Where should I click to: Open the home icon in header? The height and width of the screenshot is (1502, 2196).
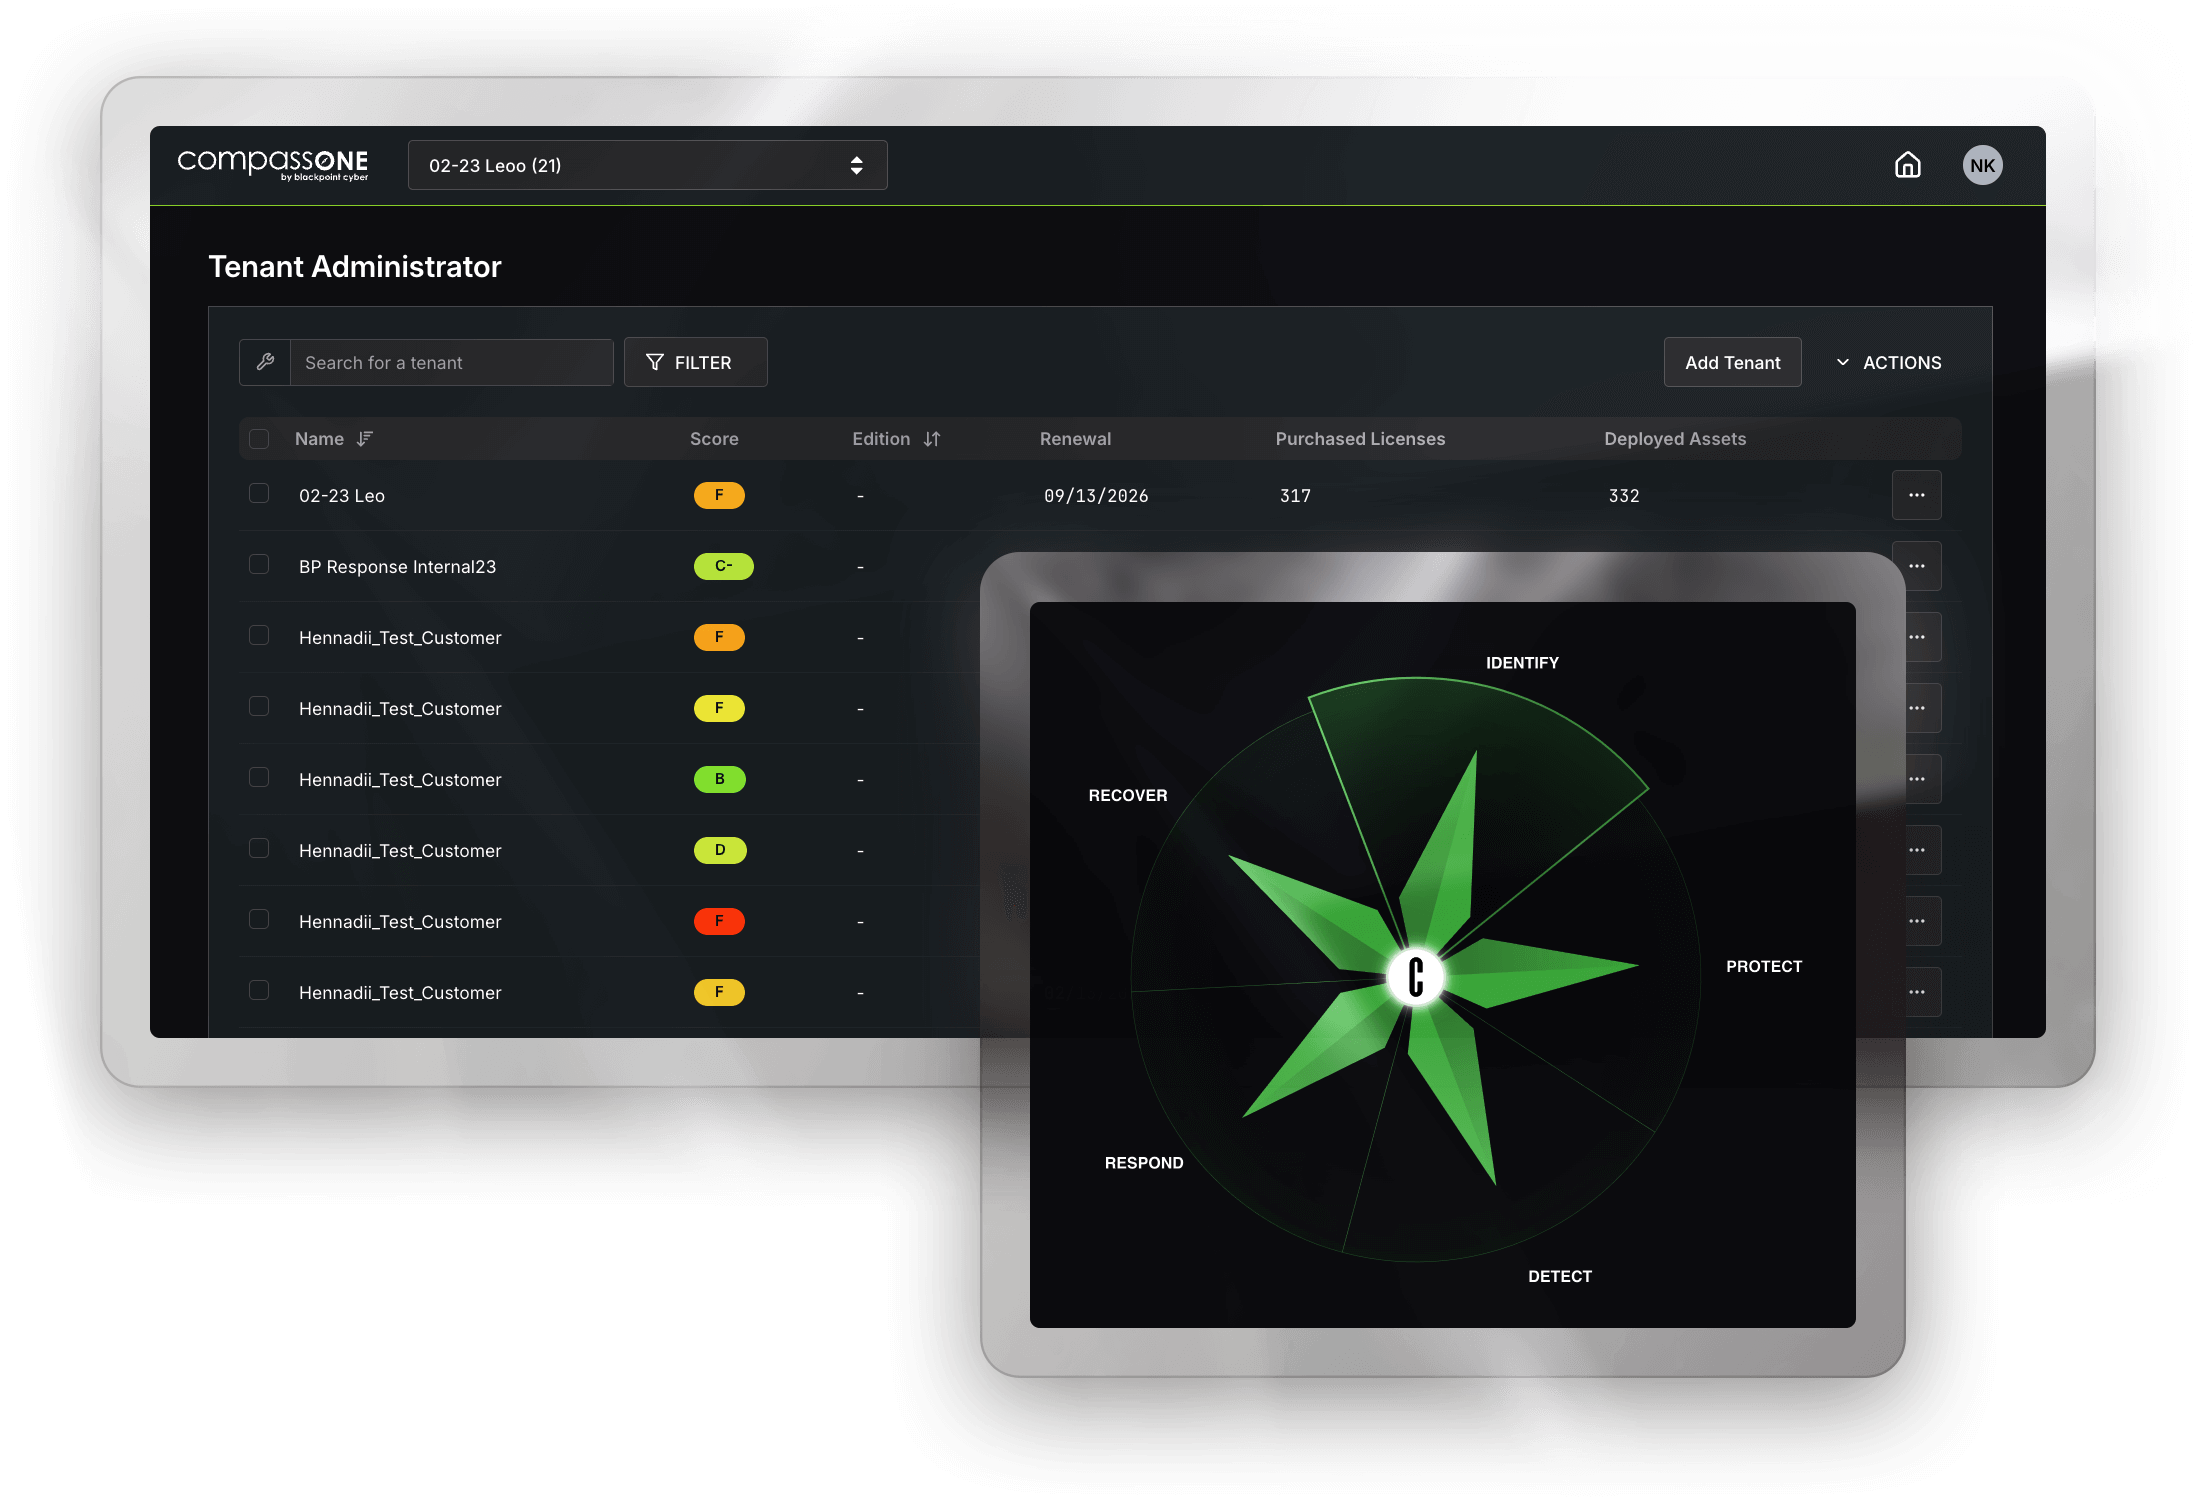(1907, 165)
